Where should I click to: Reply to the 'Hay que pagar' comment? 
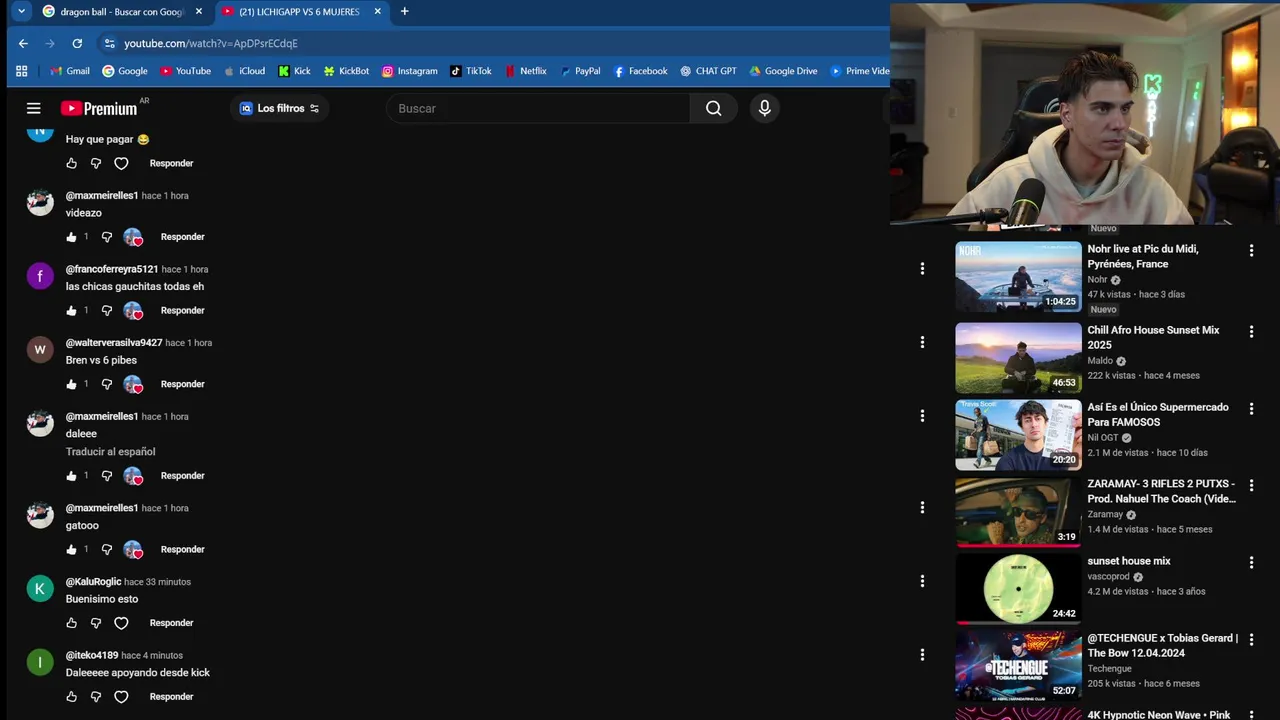pos(171,163)
